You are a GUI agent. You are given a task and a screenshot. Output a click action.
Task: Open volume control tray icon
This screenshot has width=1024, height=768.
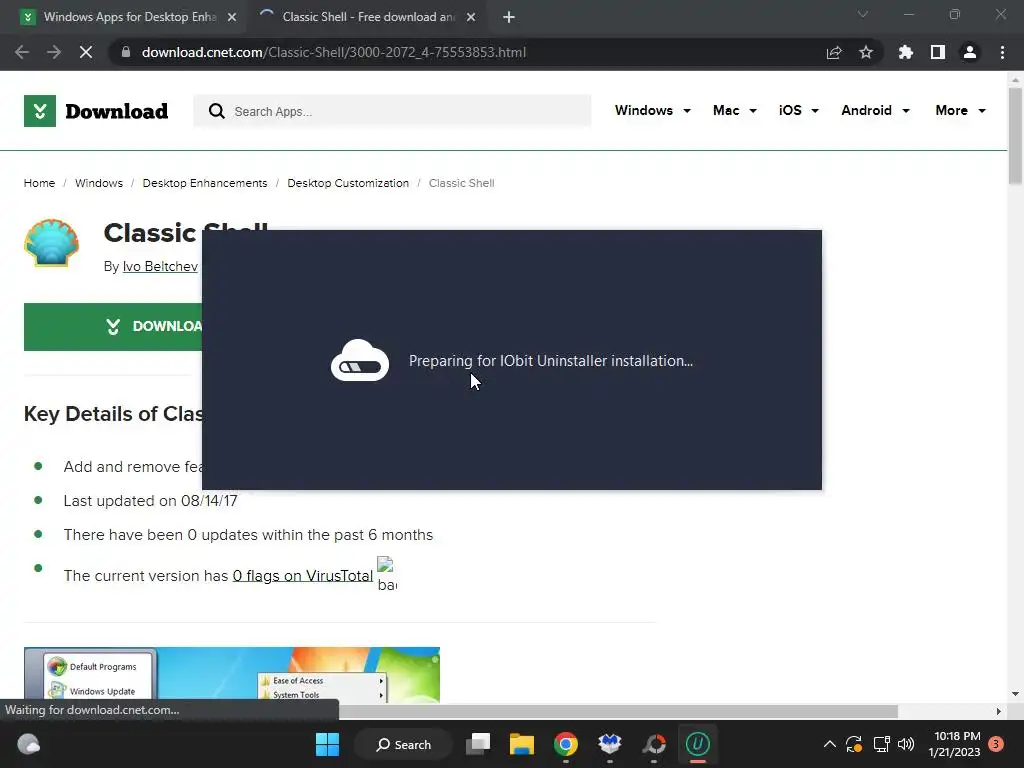pos(906,744)
